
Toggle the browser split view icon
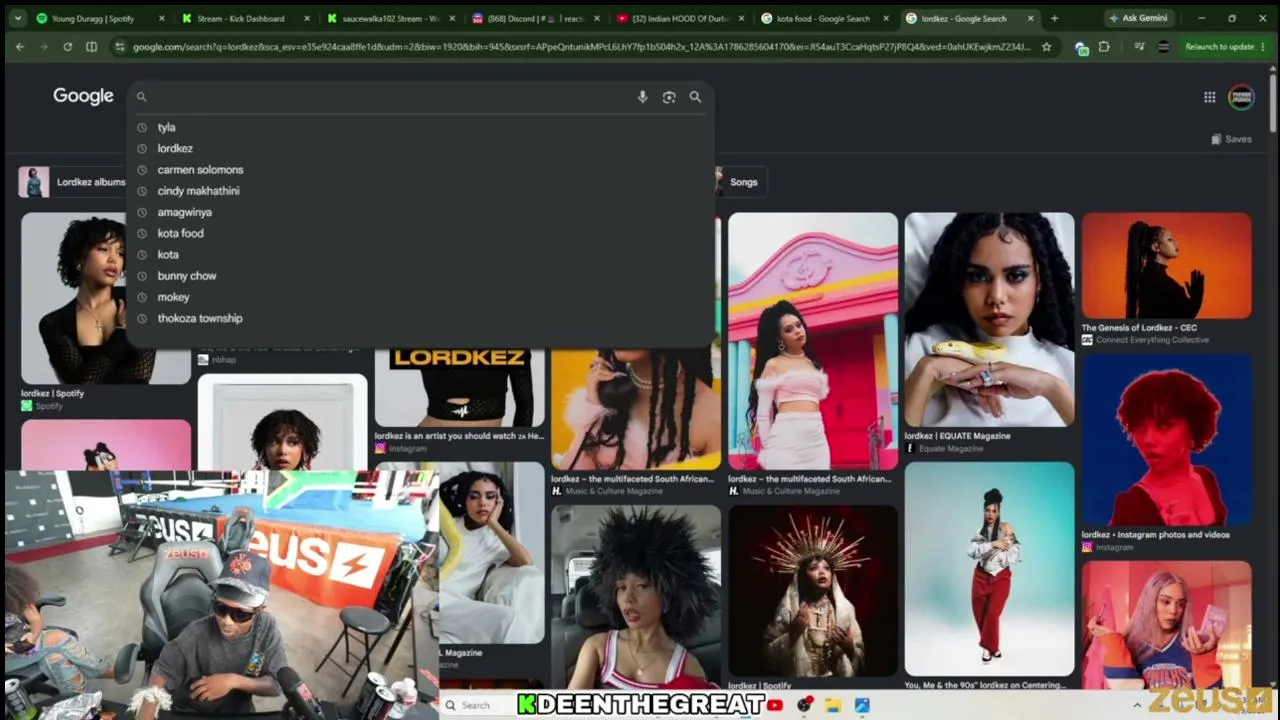point(91,46)
